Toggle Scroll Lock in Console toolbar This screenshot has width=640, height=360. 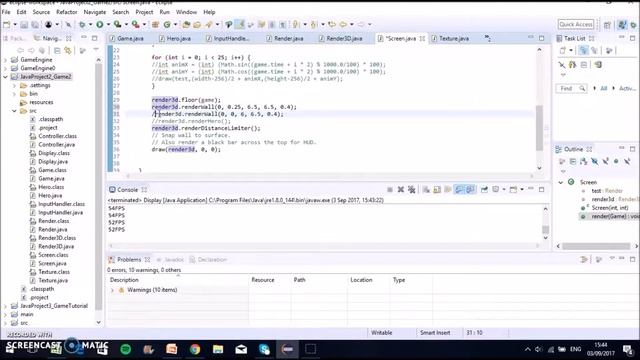(x=437, y=189)
